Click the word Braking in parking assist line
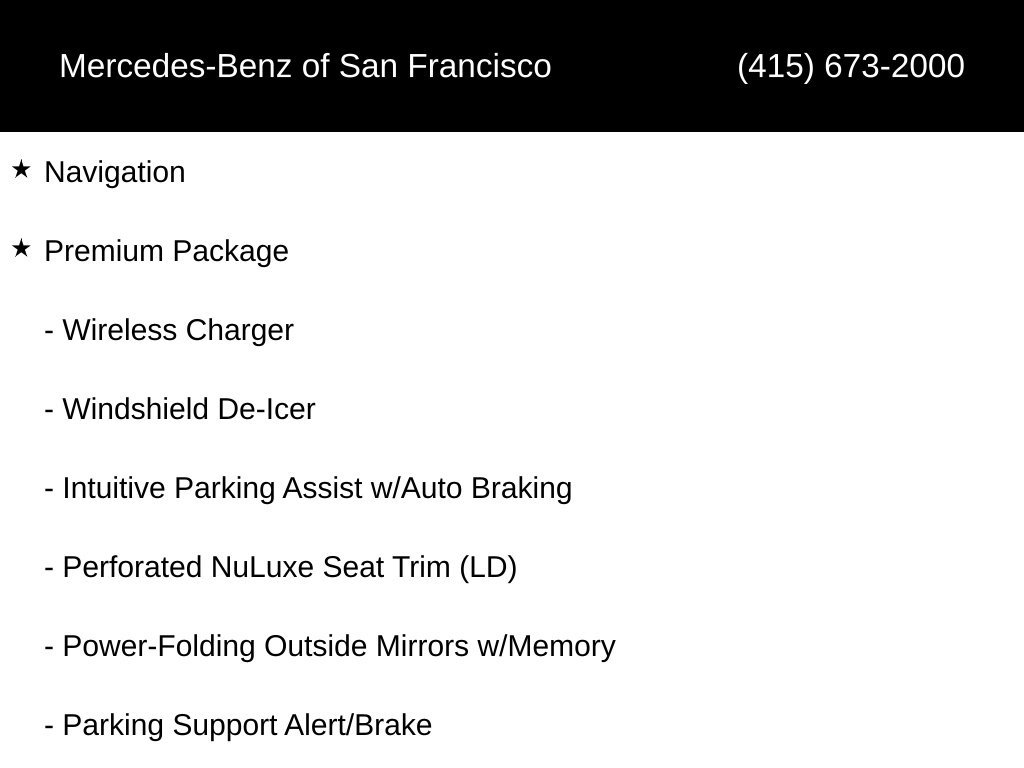 (x=521, y=488)
